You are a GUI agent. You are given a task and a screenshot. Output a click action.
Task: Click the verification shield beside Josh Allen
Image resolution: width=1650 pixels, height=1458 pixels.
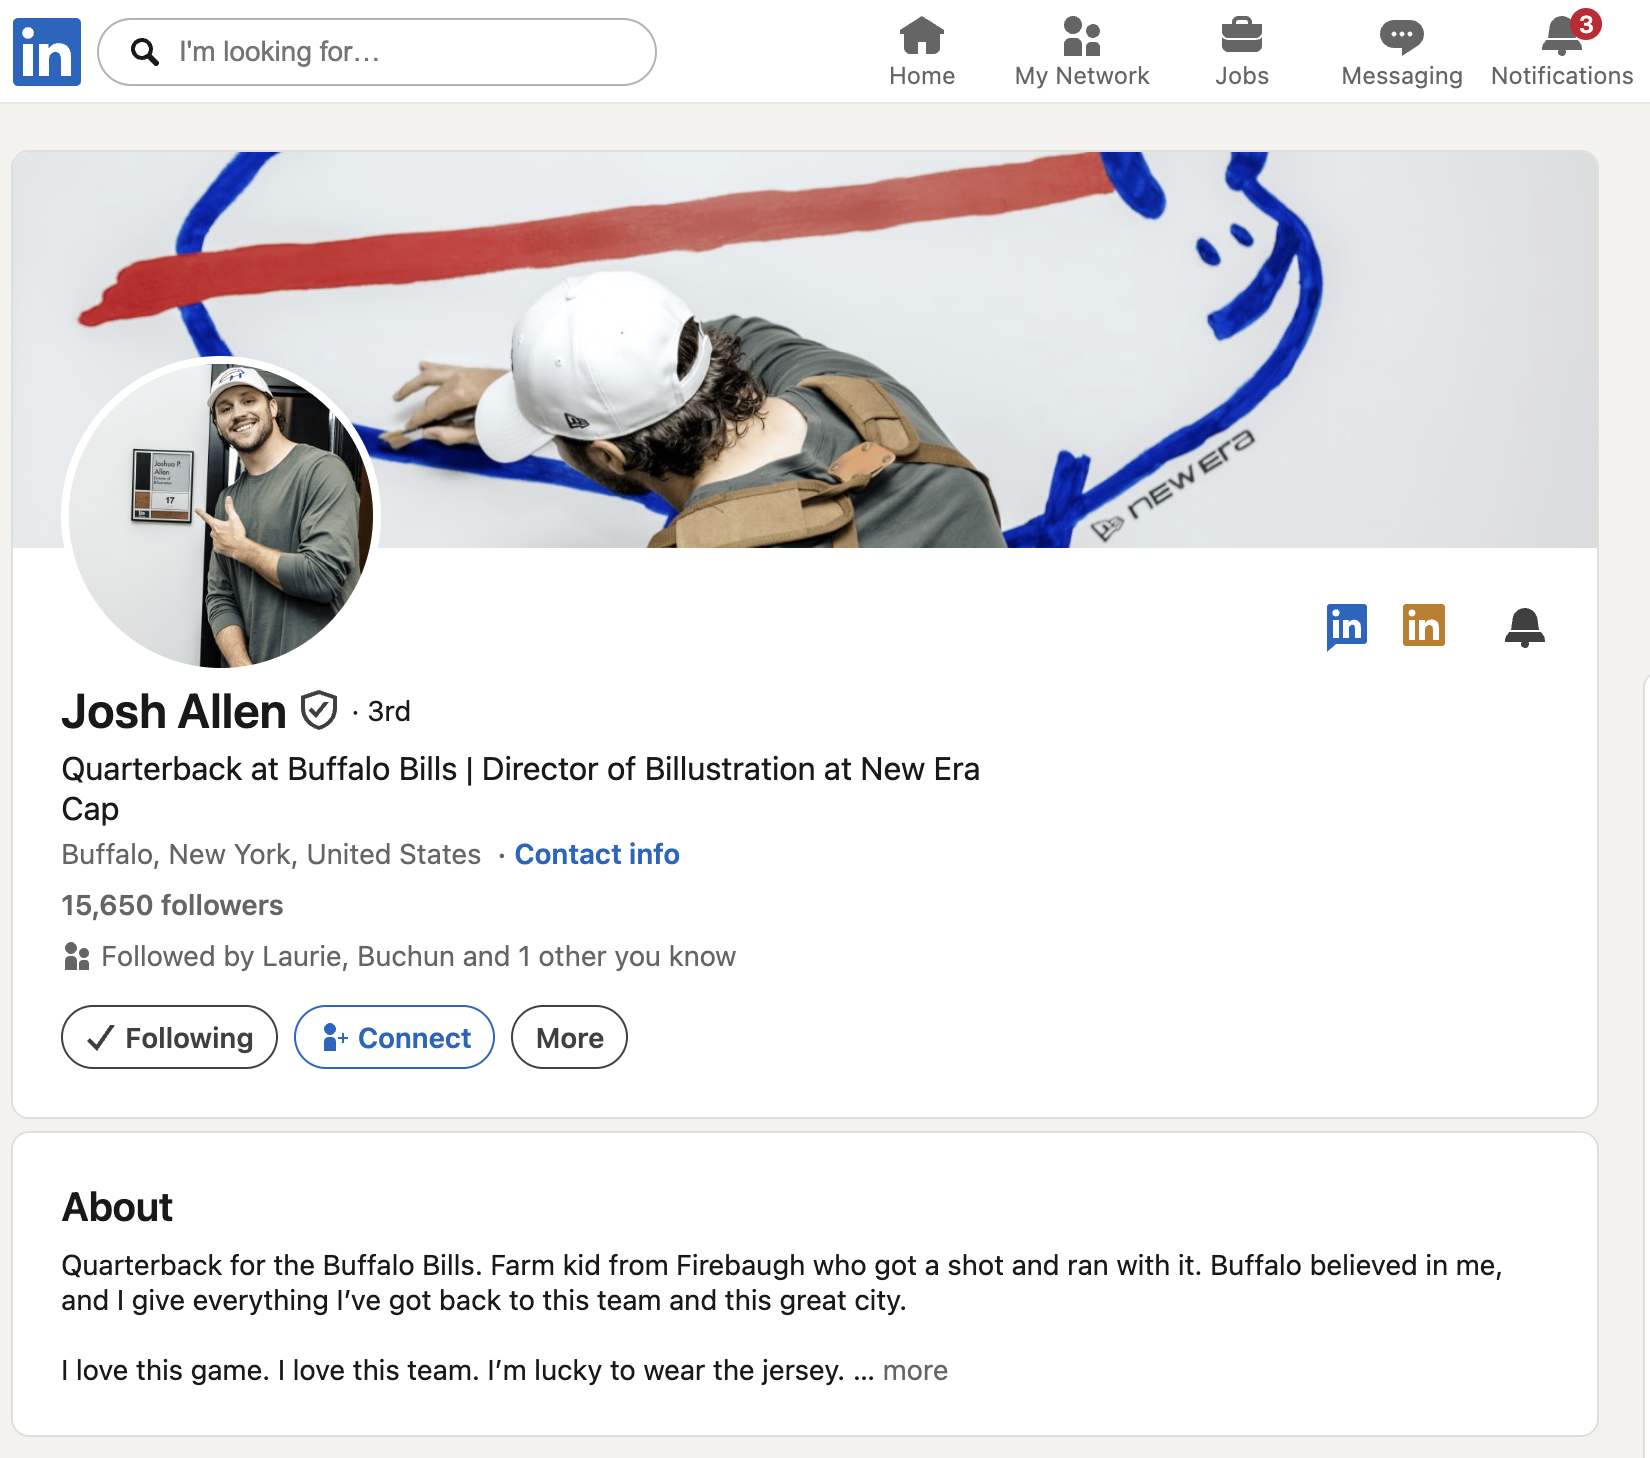[319, 711]
